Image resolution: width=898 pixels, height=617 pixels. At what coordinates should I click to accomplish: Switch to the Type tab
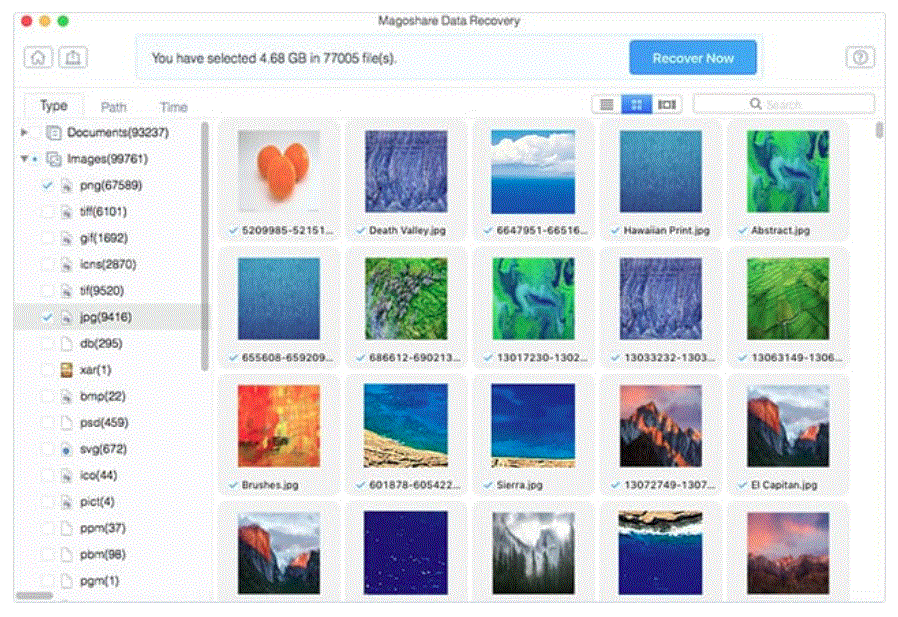[54, 106]
